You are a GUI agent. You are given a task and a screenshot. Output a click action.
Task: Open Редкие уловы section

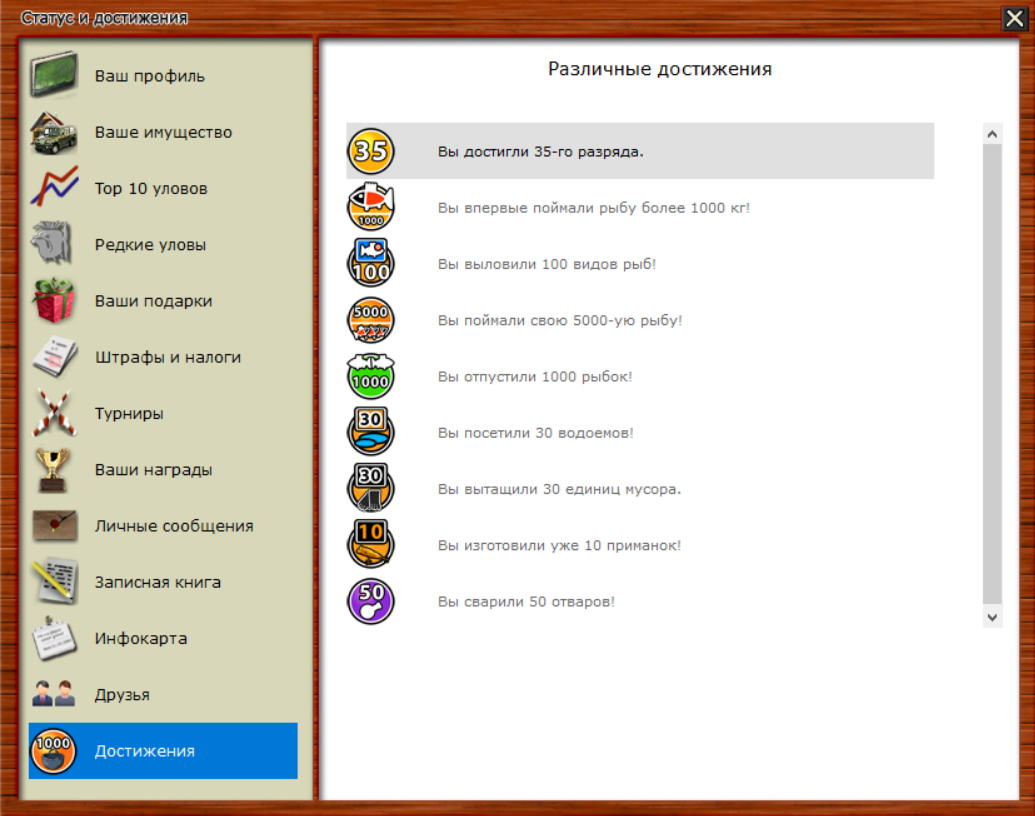pos(150,245)
